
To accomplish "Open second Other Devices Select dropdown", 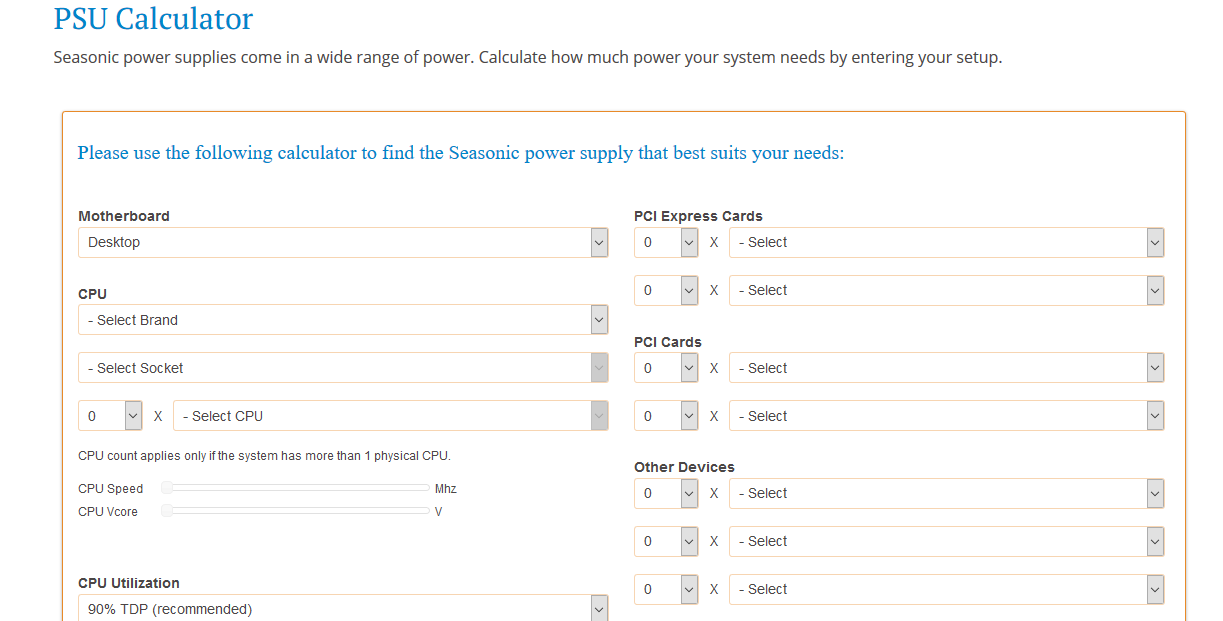I will [x=947, y=541].
